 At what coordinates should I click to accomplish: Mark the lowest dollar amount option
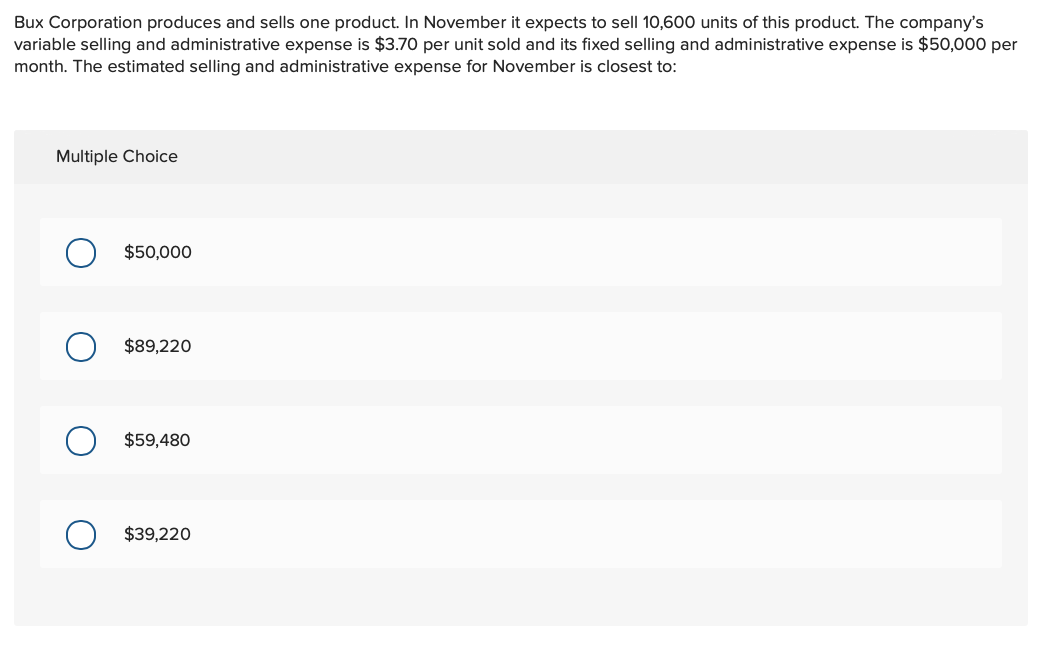(157, 534)
